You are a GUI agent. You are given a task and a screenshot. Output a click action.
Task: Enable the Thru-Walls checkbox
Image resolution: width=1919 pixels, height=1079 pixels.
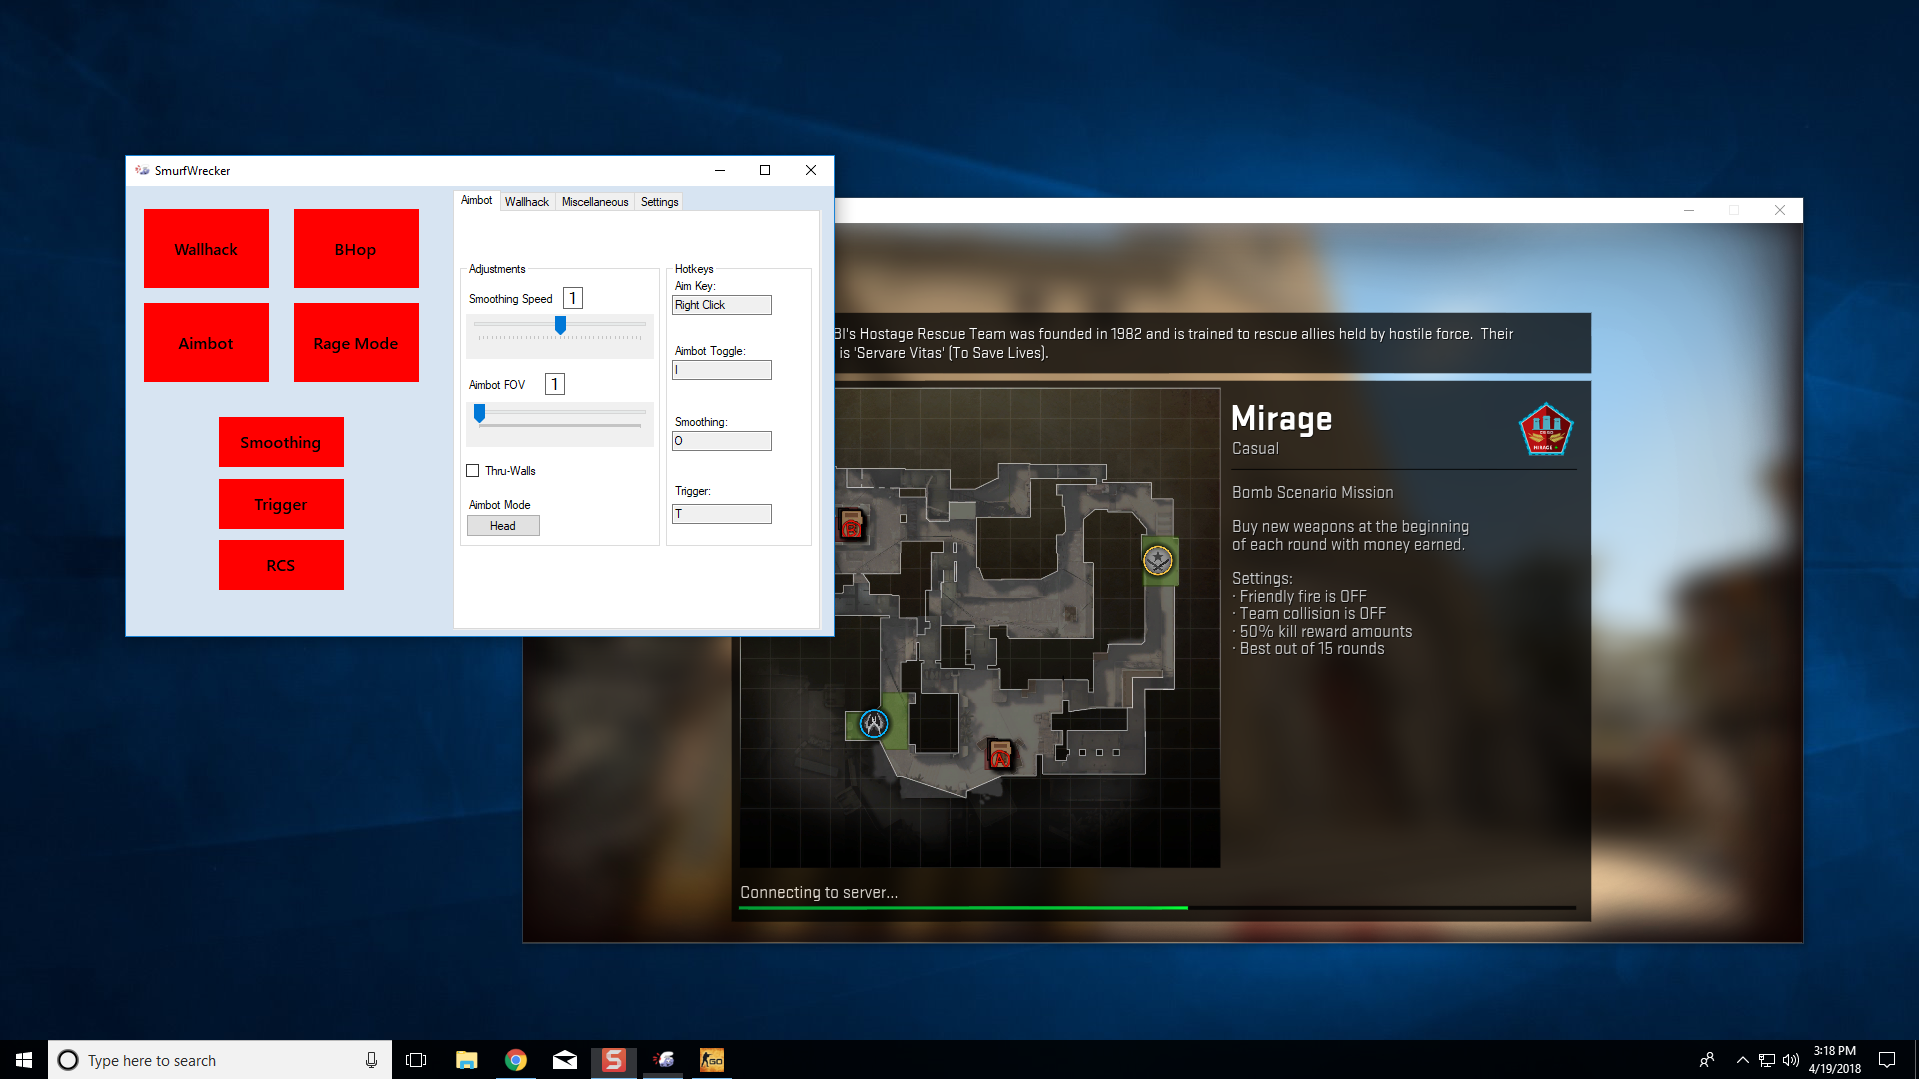pyautogui.click(x=473, y=471)
